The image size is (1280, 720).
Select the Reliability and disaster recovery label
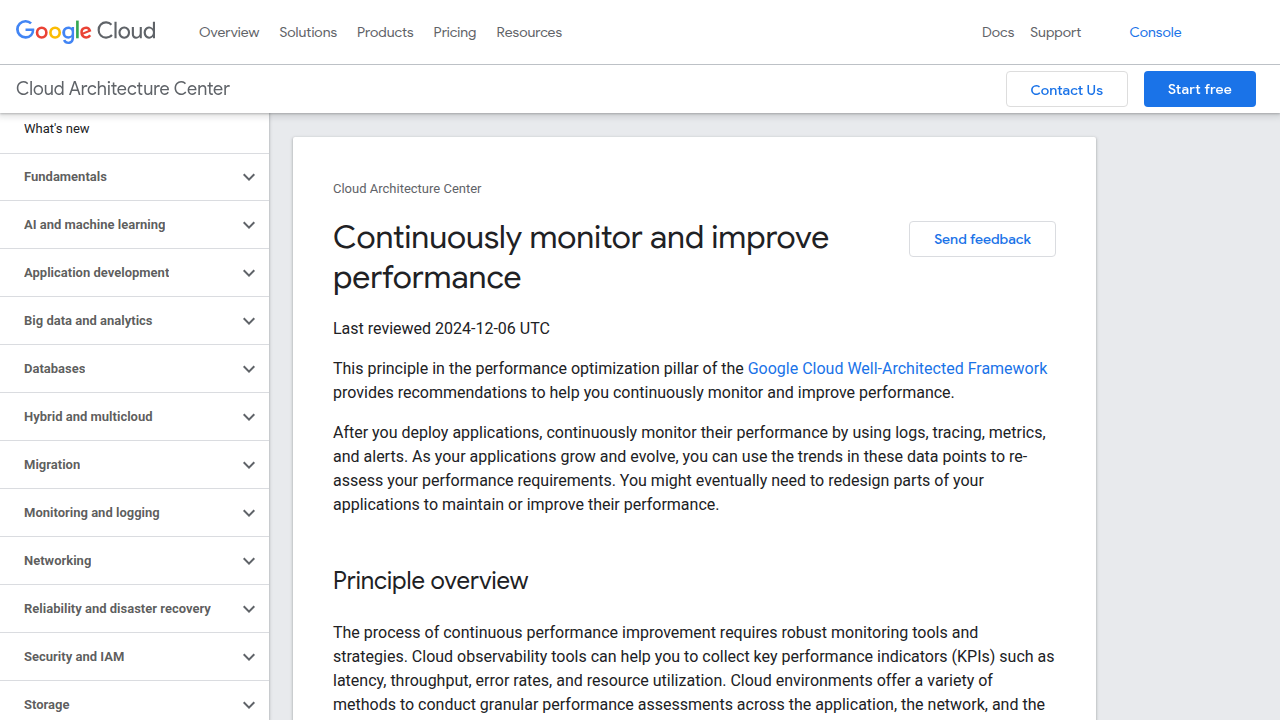click(x=117, y=609)
